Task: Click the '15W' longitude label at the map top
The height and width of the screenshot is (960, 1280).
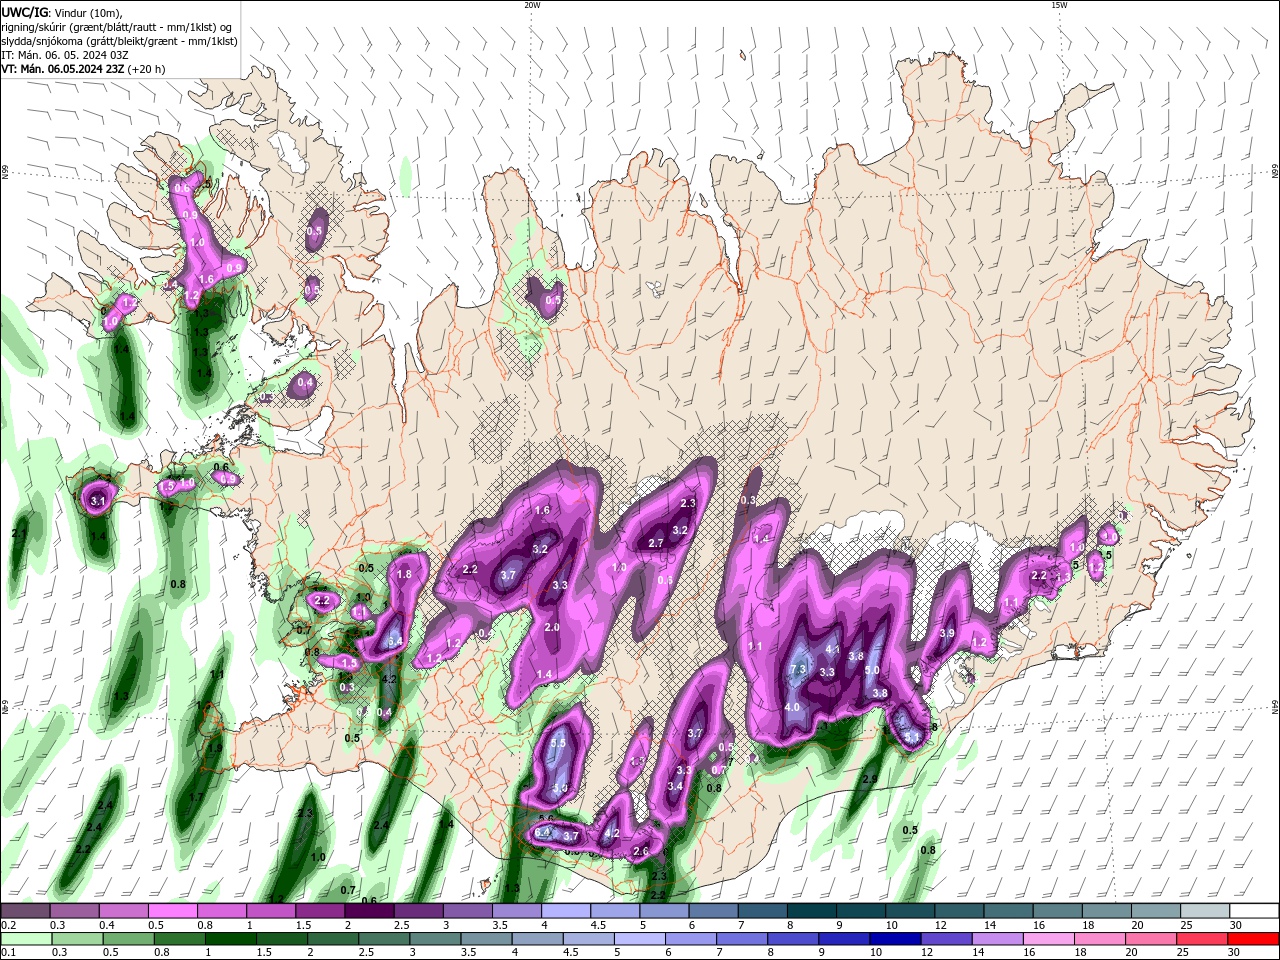Action: [1059, 5]
